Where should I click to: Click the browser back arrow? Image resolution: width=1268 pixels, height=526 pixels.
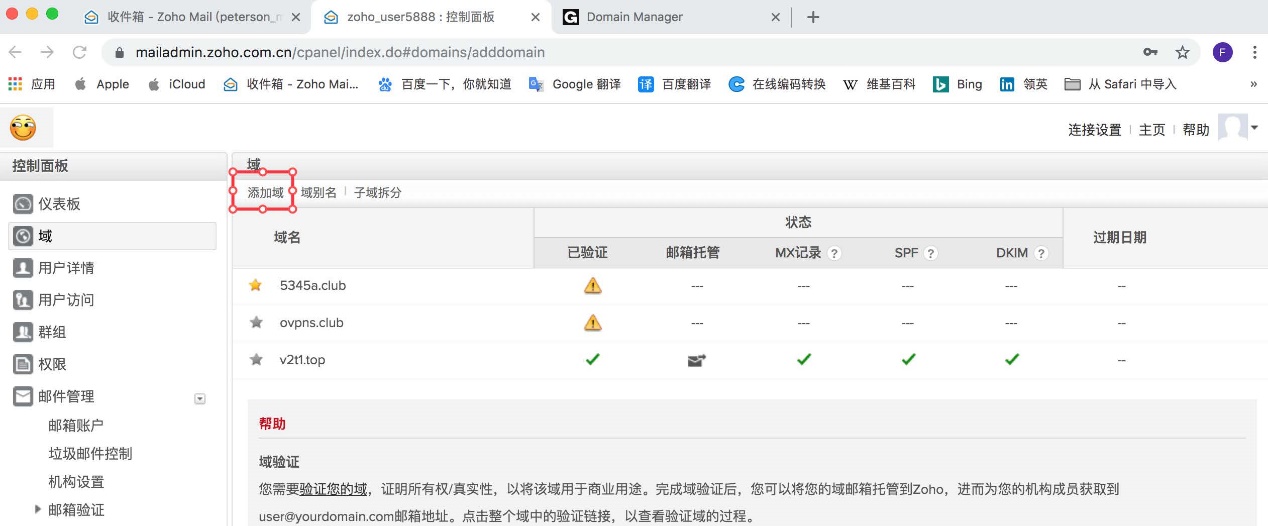coord(16,52)
